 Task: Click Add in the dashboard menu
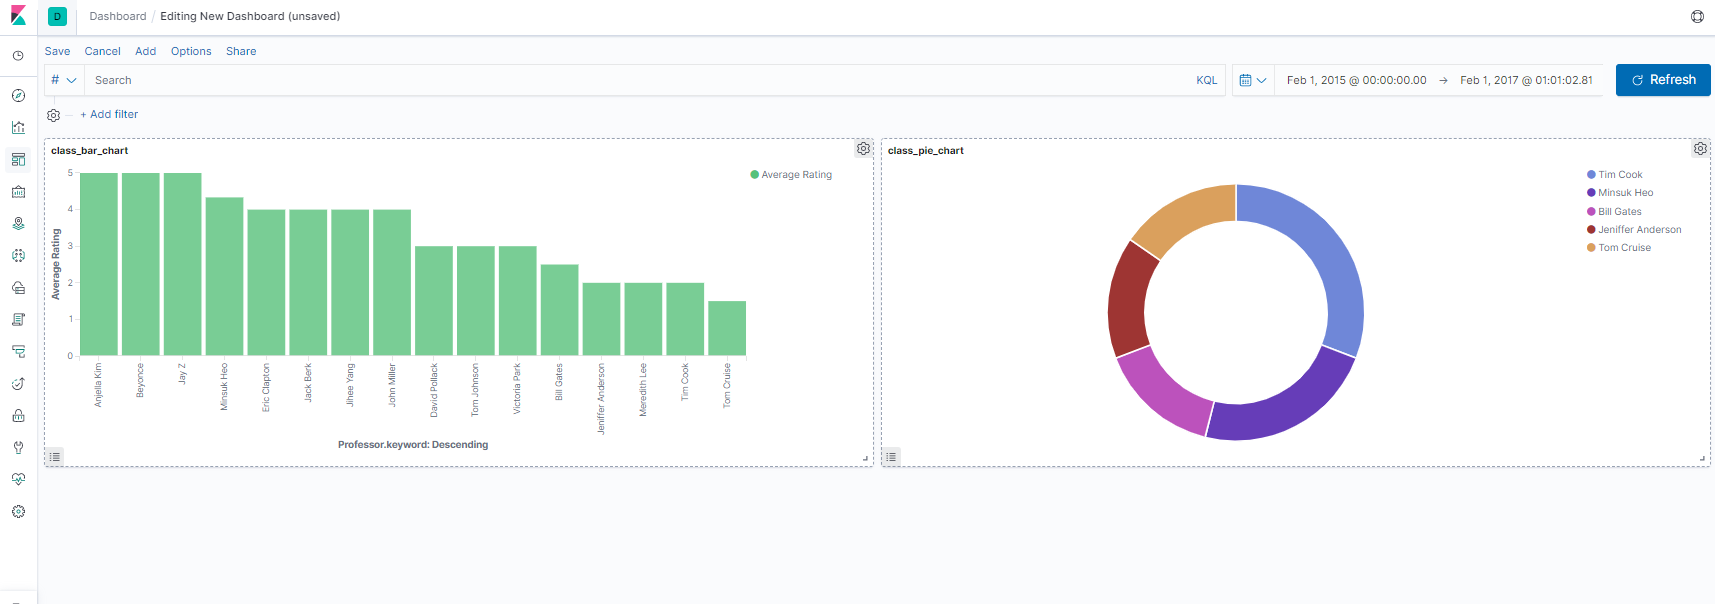[x=146, y=51]
